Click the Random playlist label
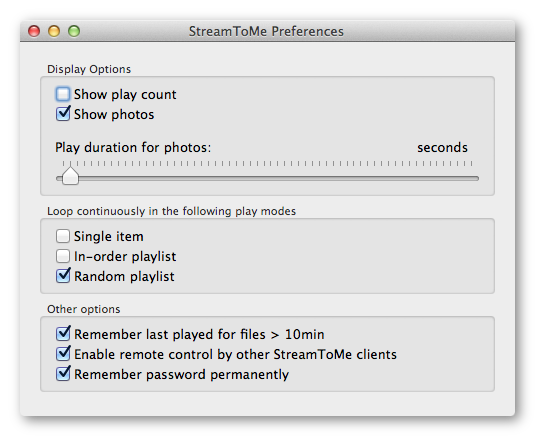Image resolution: width=535 pixels, height=436 pixels. click(124, 276)
